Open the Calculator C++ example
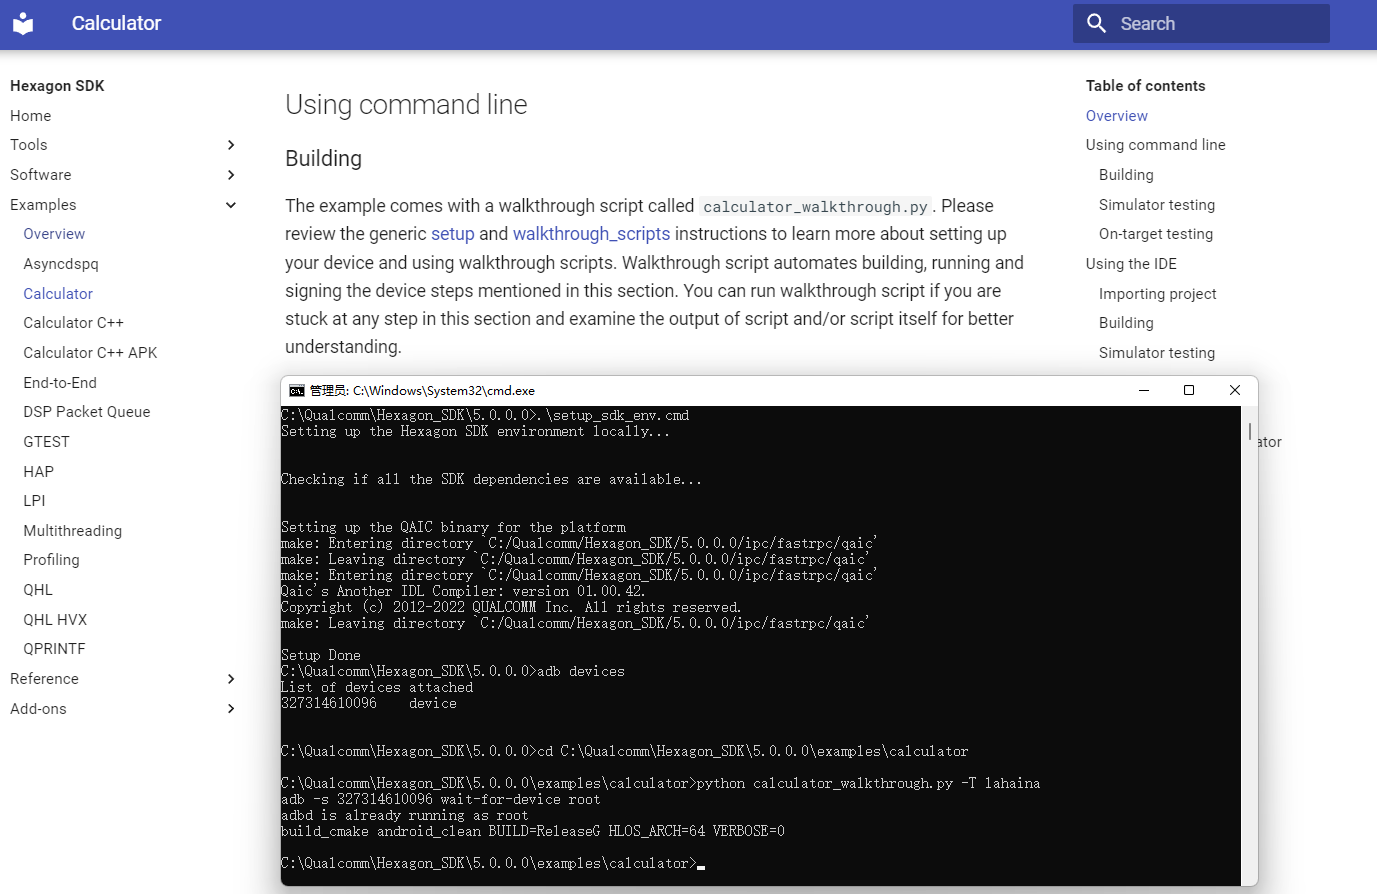The height and width of the screenshot is (894, 1377). tap(73, 323)
